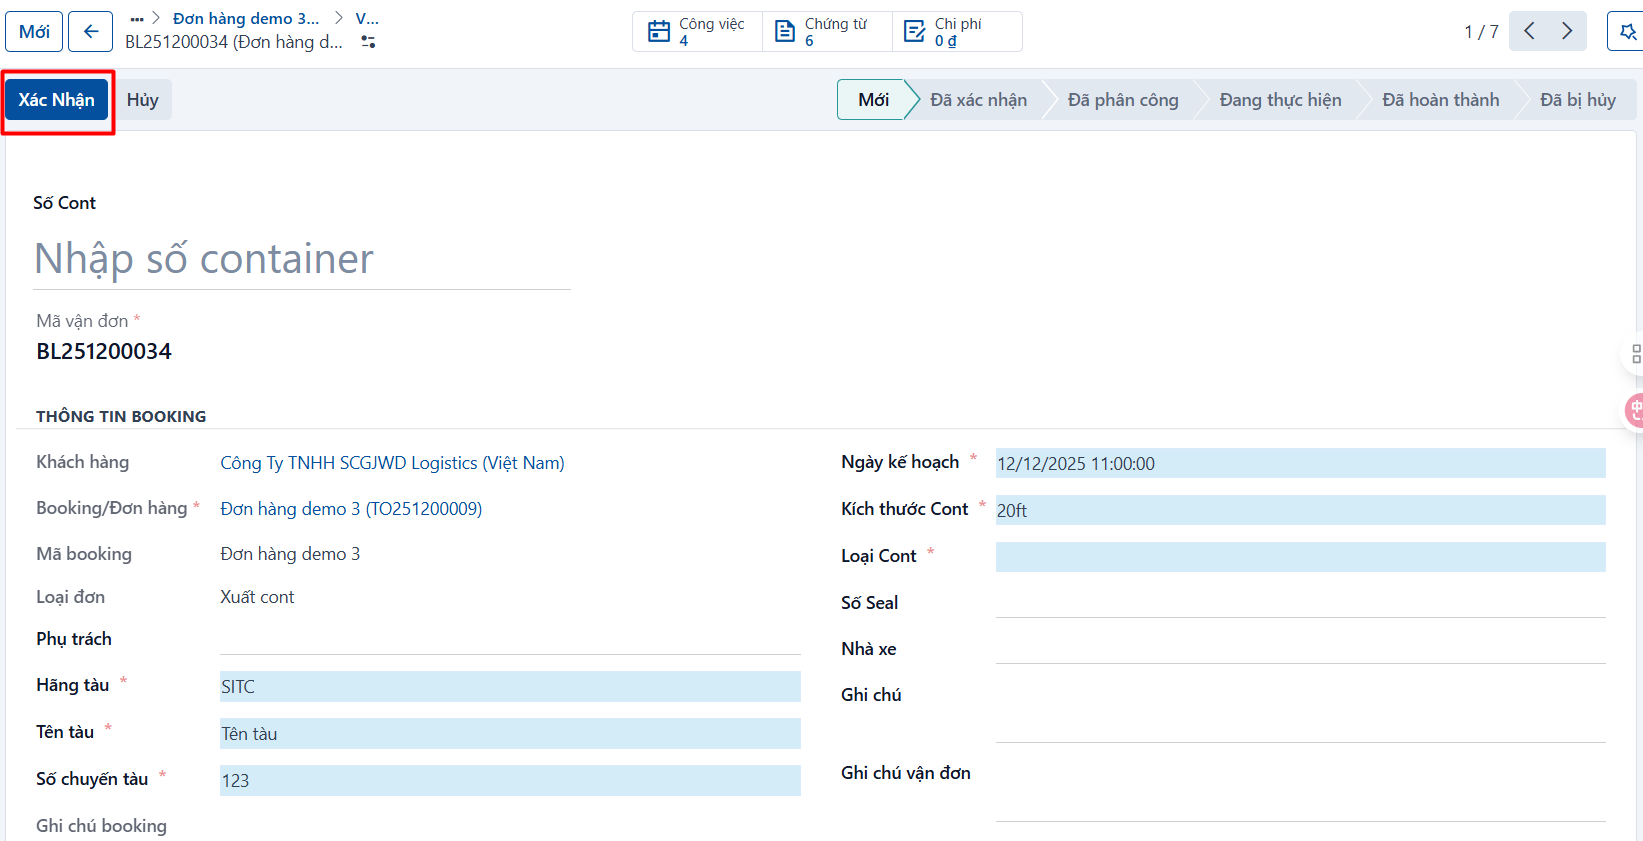Click the Số chuyến tàu field

coord(510,780)
